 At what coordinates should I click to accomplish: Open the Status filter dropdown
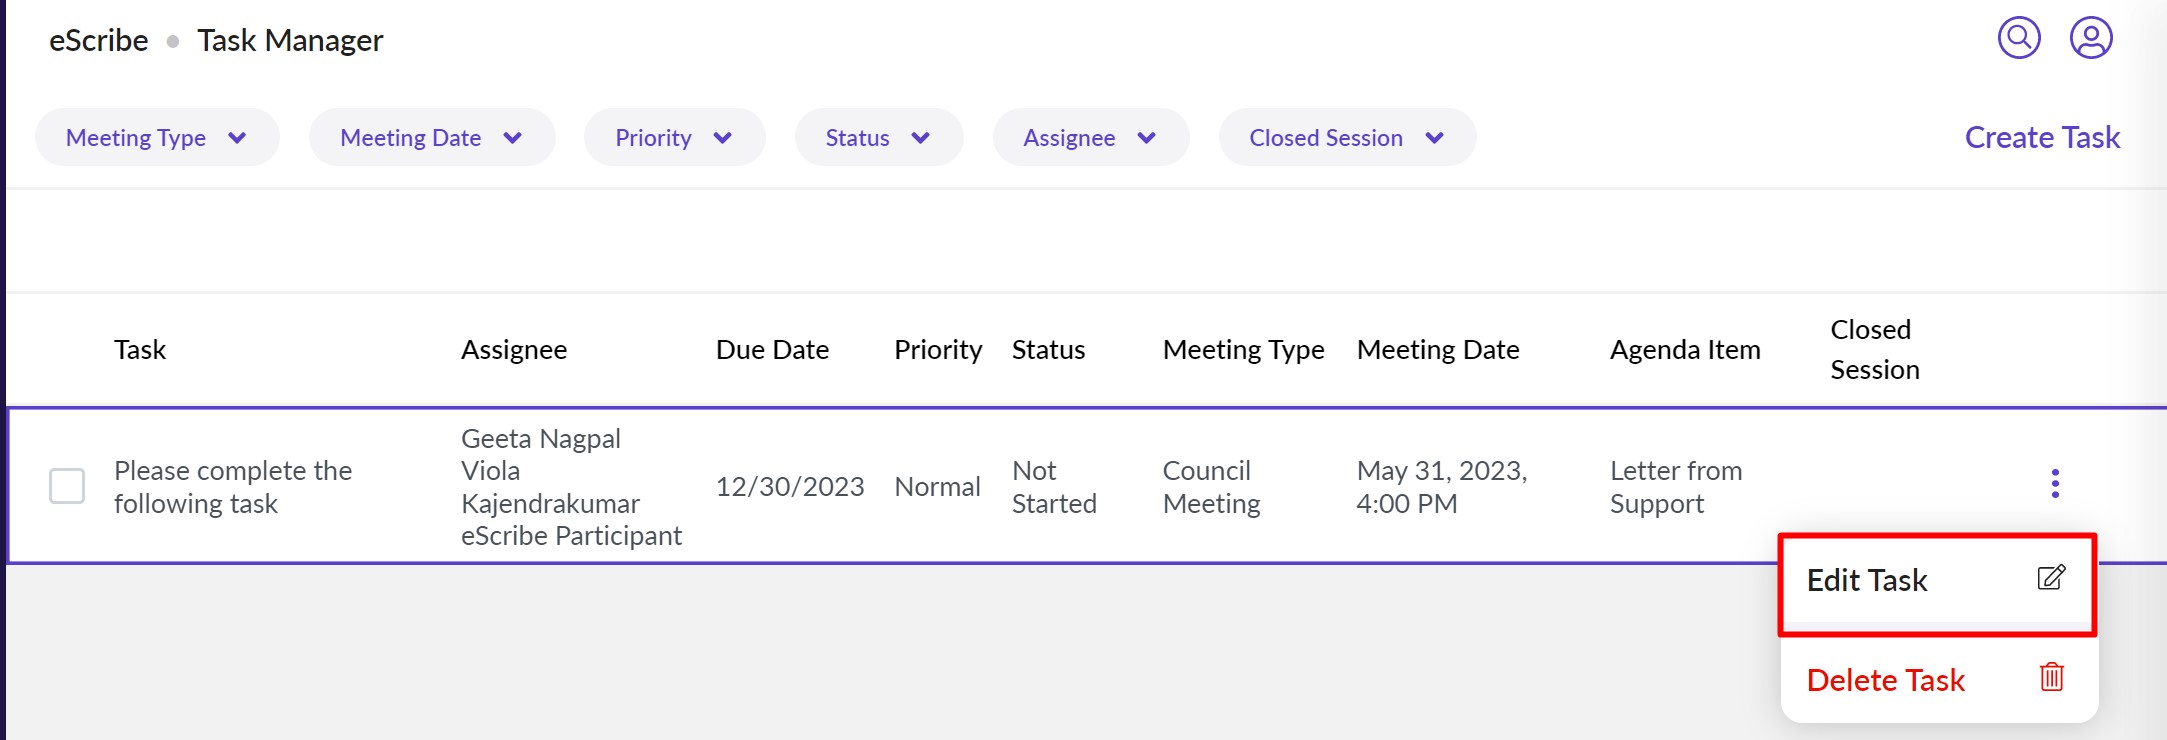click(x=878, y=138)
